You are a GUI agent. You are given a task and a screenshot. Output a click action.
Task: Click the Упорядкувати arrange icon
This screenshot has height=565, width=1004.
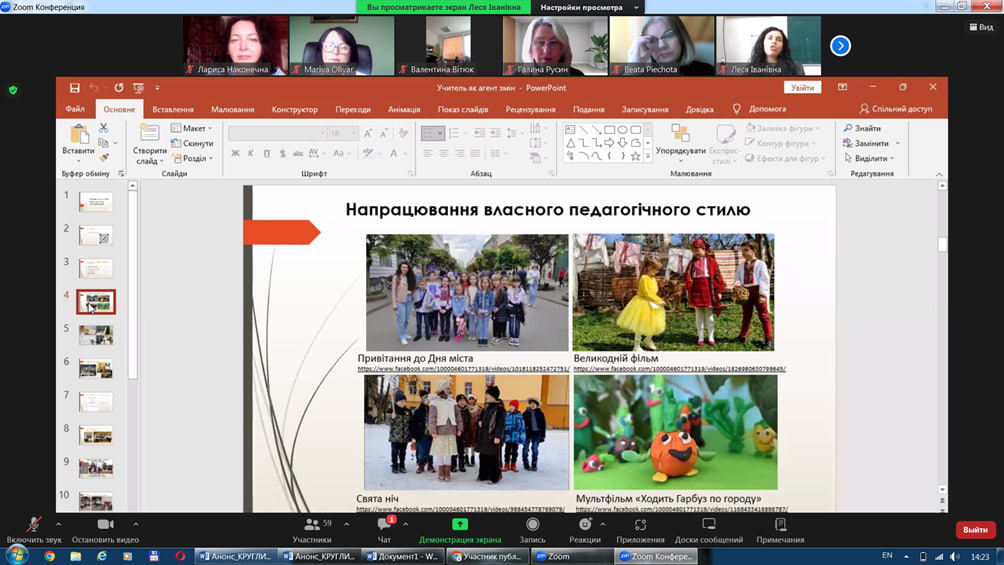coord(680,136)
